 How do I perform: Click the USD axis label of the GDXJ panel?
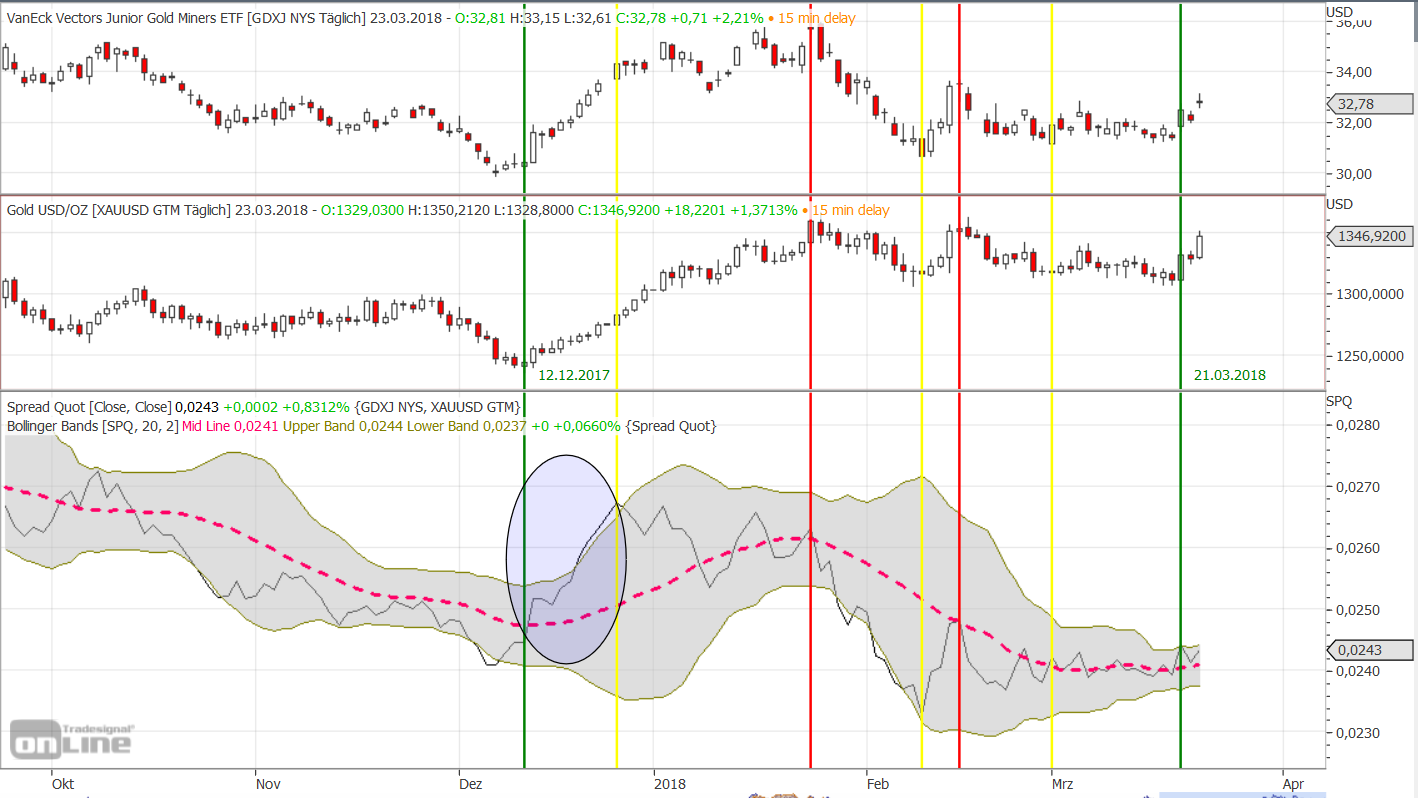(1339, 11)
